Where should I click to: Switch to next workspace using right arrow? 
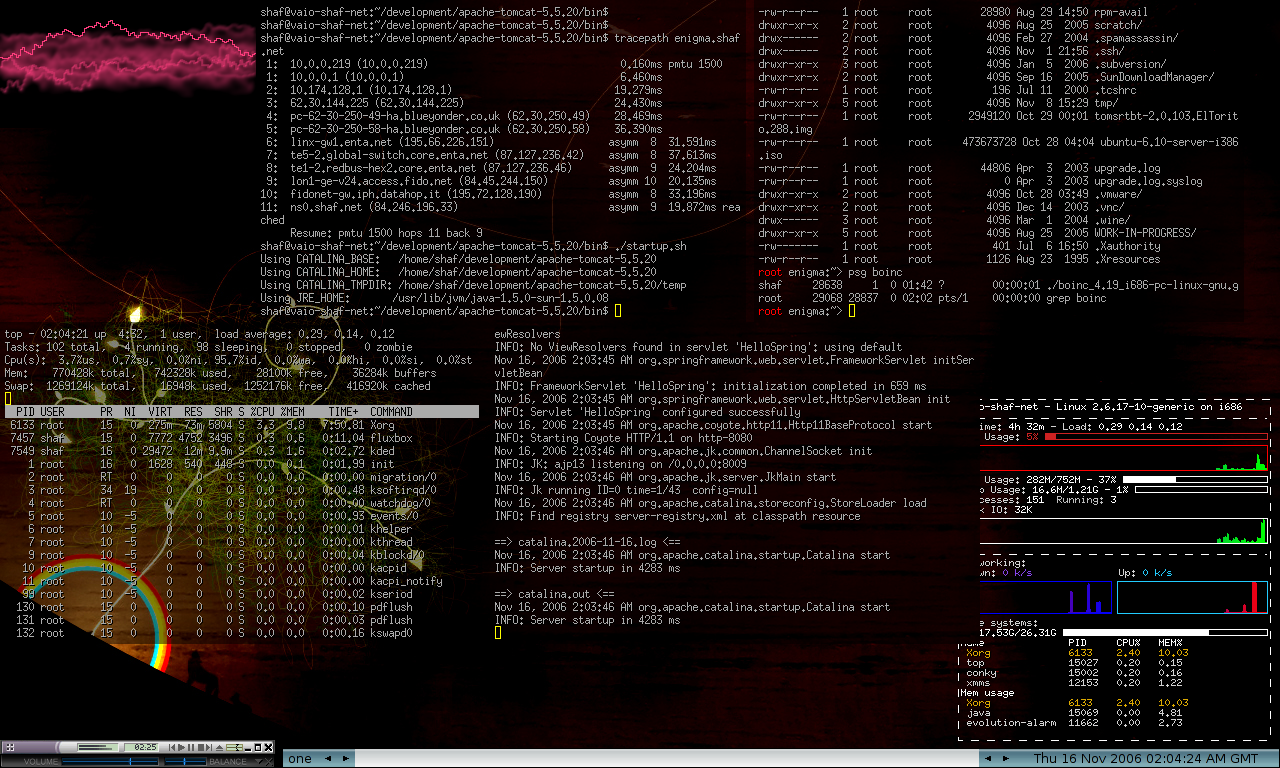[x=346, y=759]
